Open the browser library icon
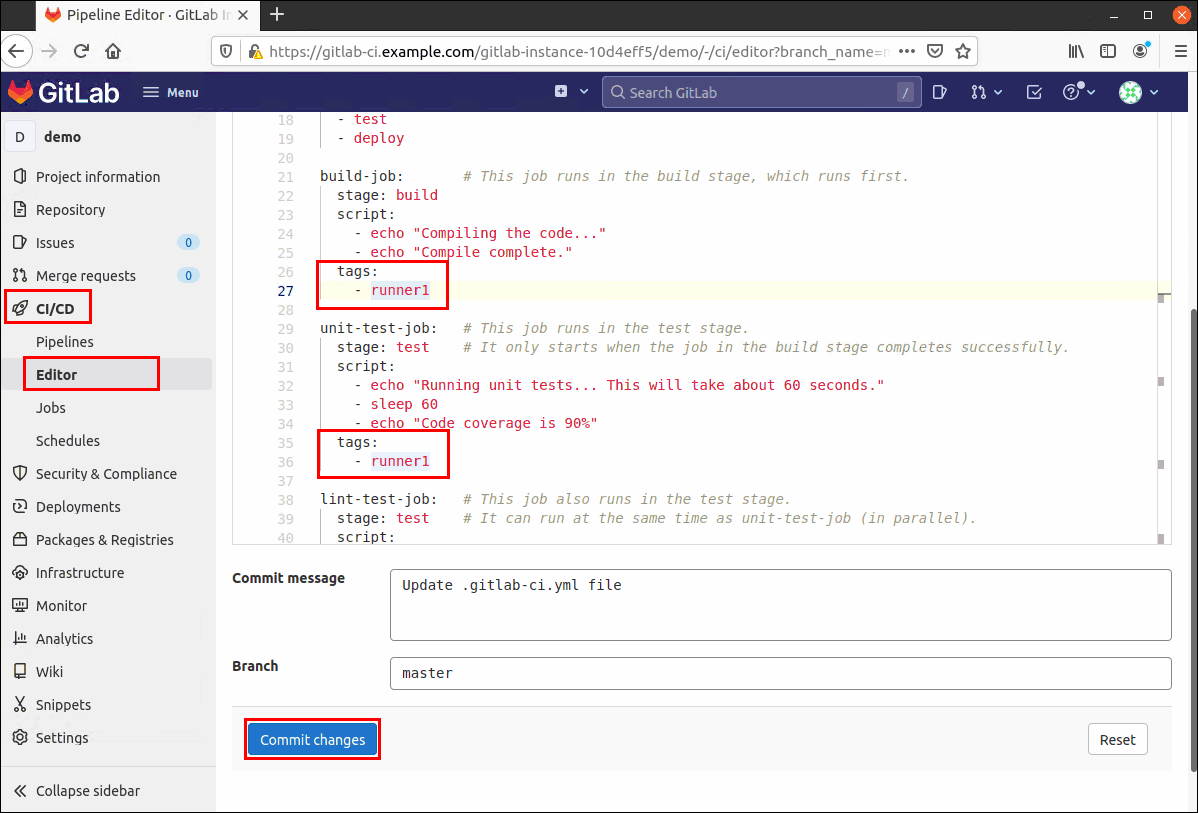The width and height of the screenshot is (1198, 813). tap(1077, 51)
